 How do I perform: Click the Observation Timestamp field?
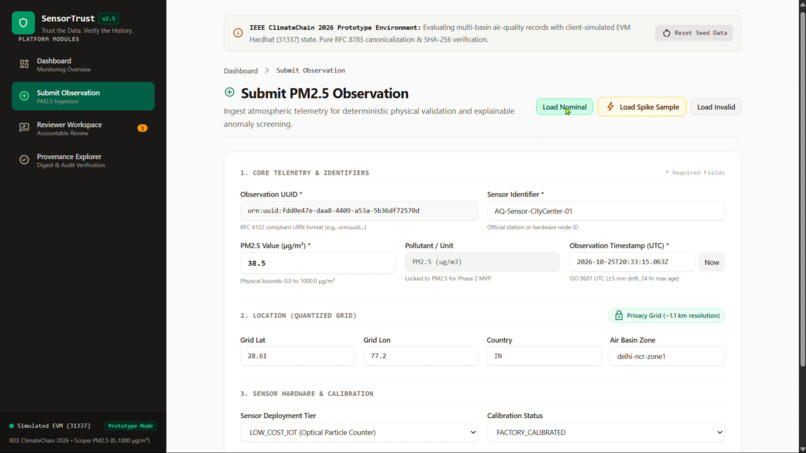(632, 262)
